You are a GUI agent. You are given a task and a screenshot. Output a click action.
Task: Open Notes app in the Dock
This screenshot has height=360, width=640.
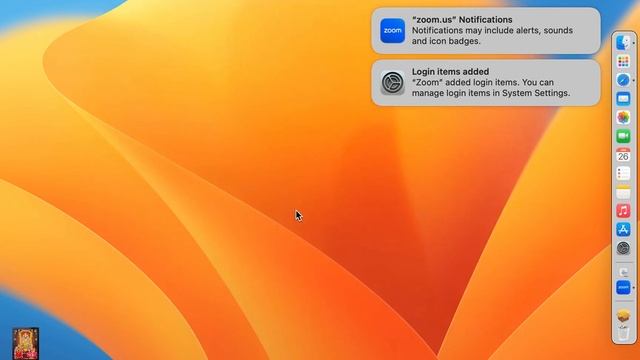point(623,192)
